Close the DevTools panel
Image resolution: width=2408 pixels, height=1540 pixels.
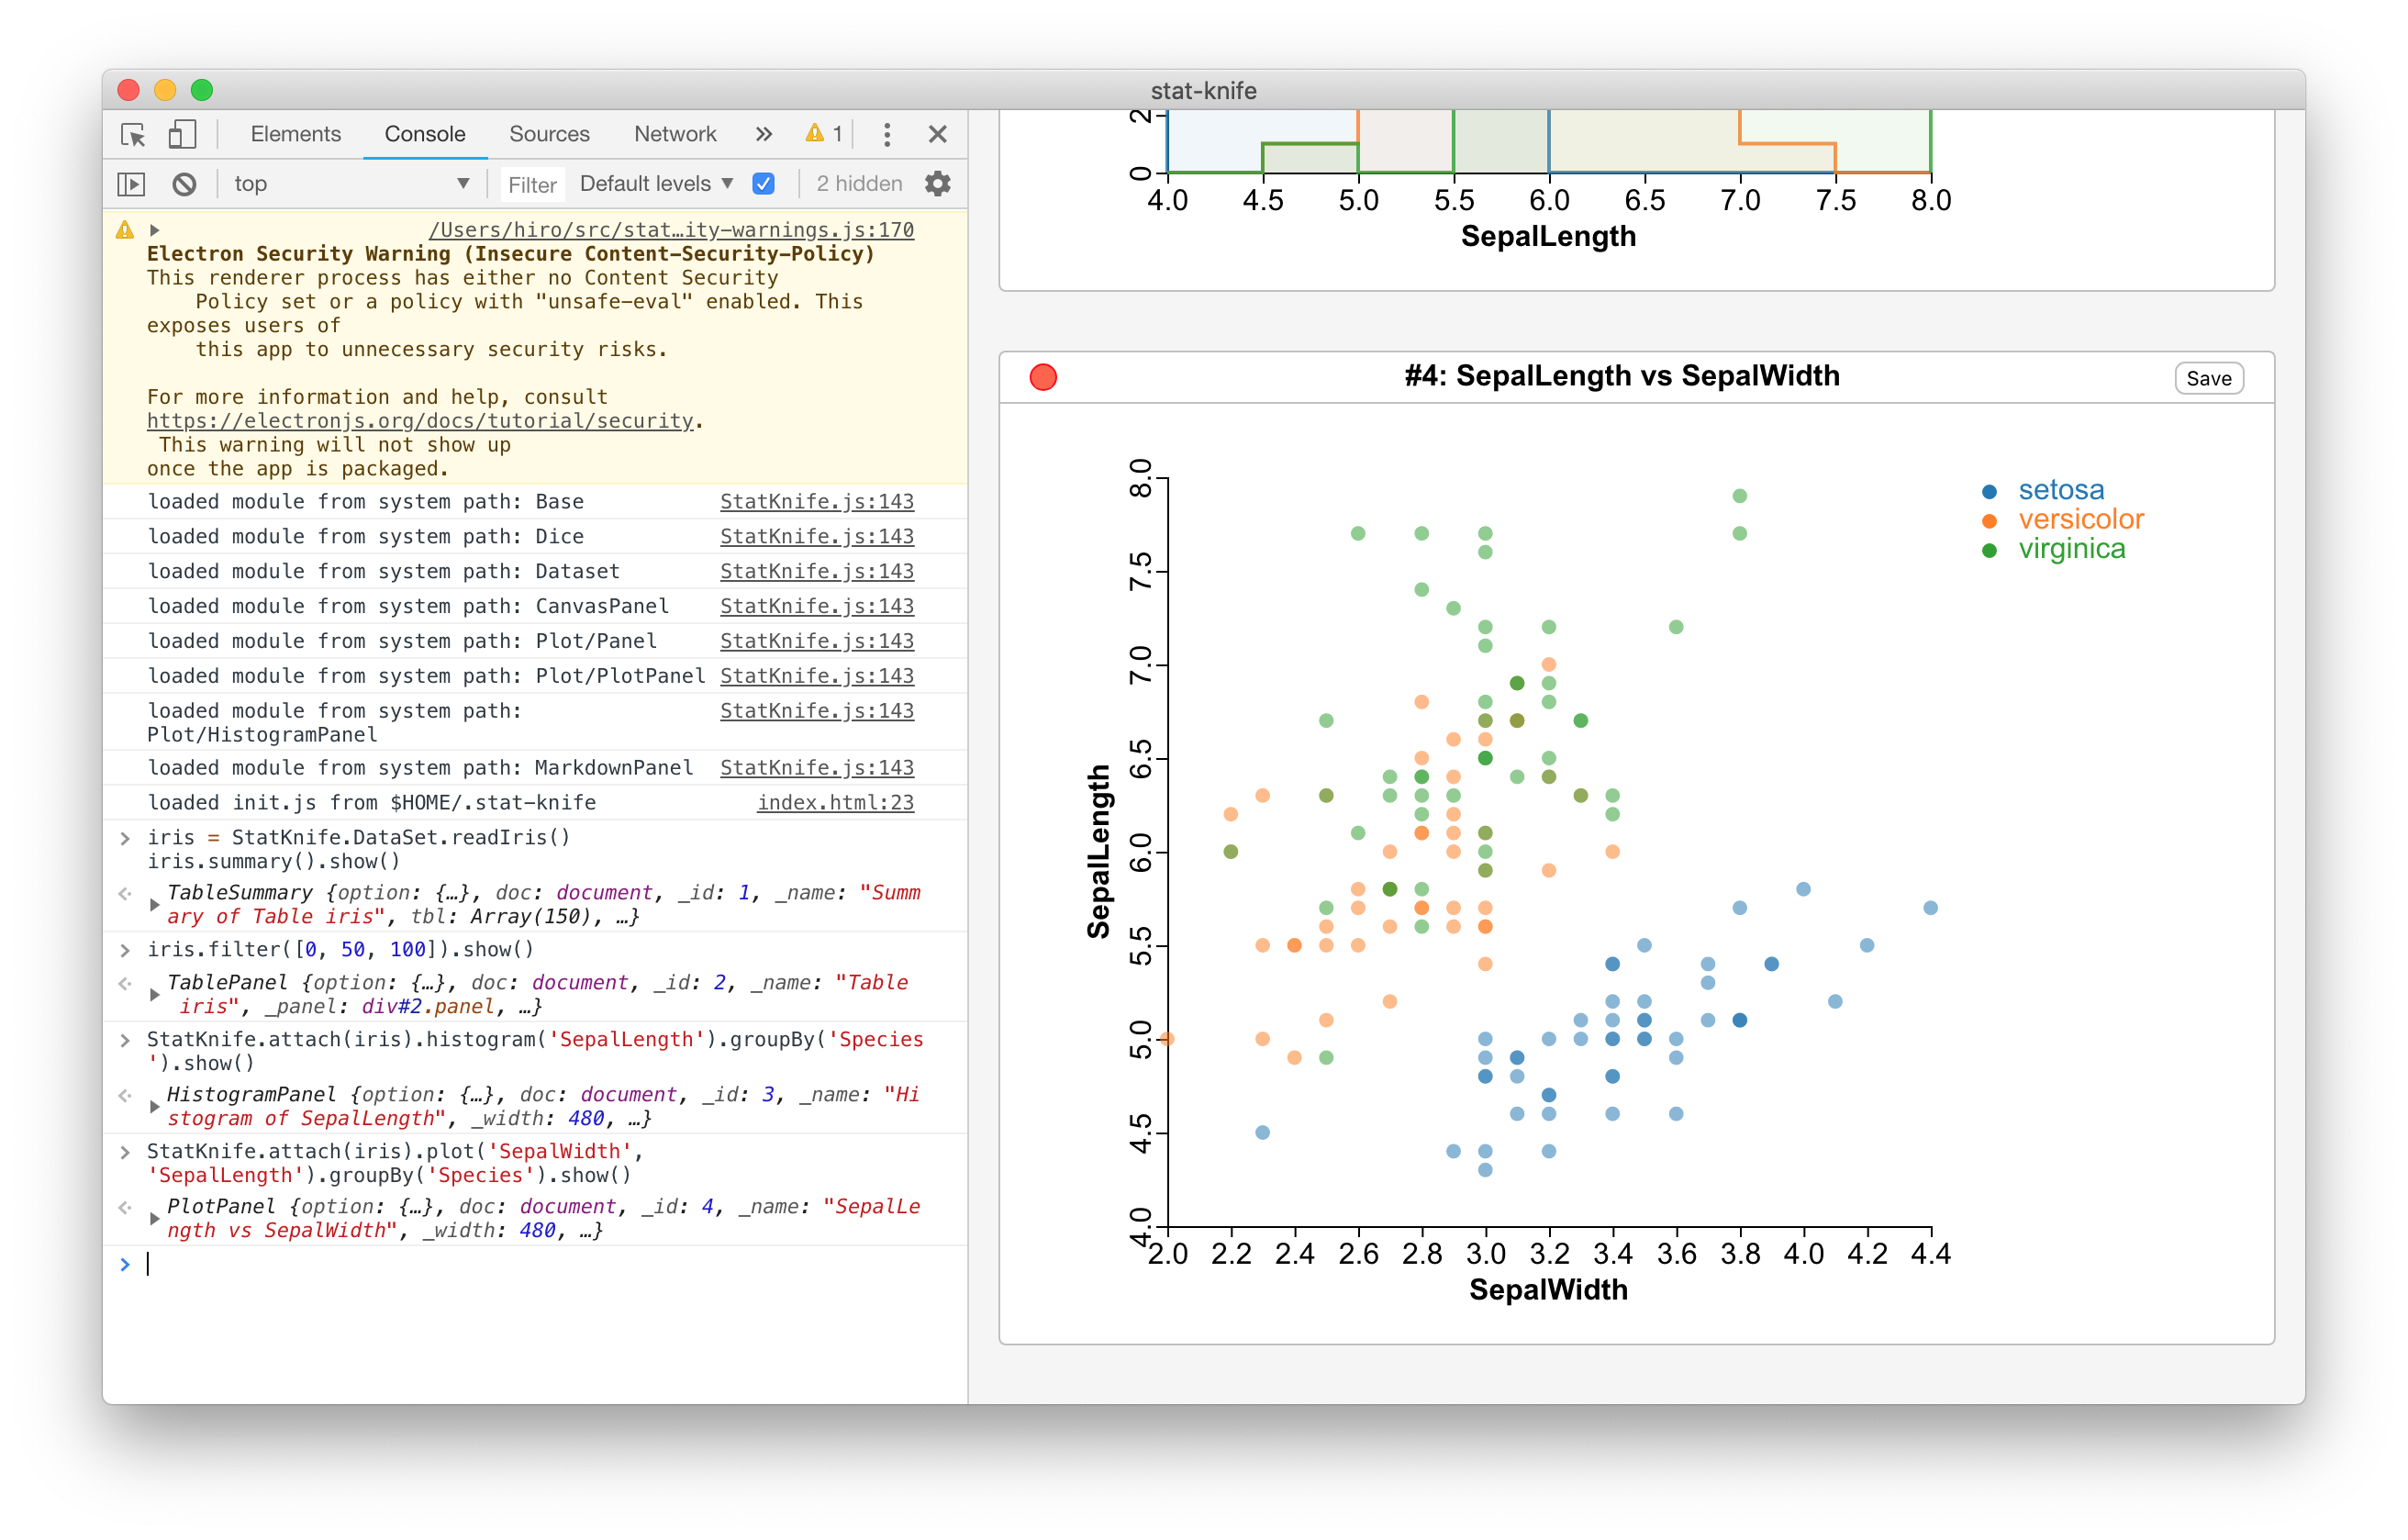point(937,134)
